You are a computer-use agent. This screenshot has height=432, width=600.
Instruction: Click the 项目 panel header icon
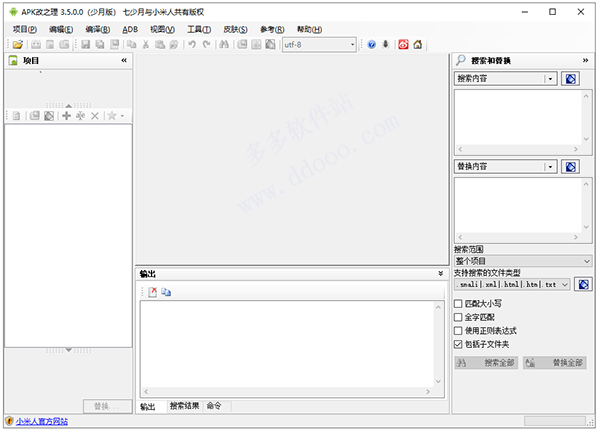pos(13,60)
